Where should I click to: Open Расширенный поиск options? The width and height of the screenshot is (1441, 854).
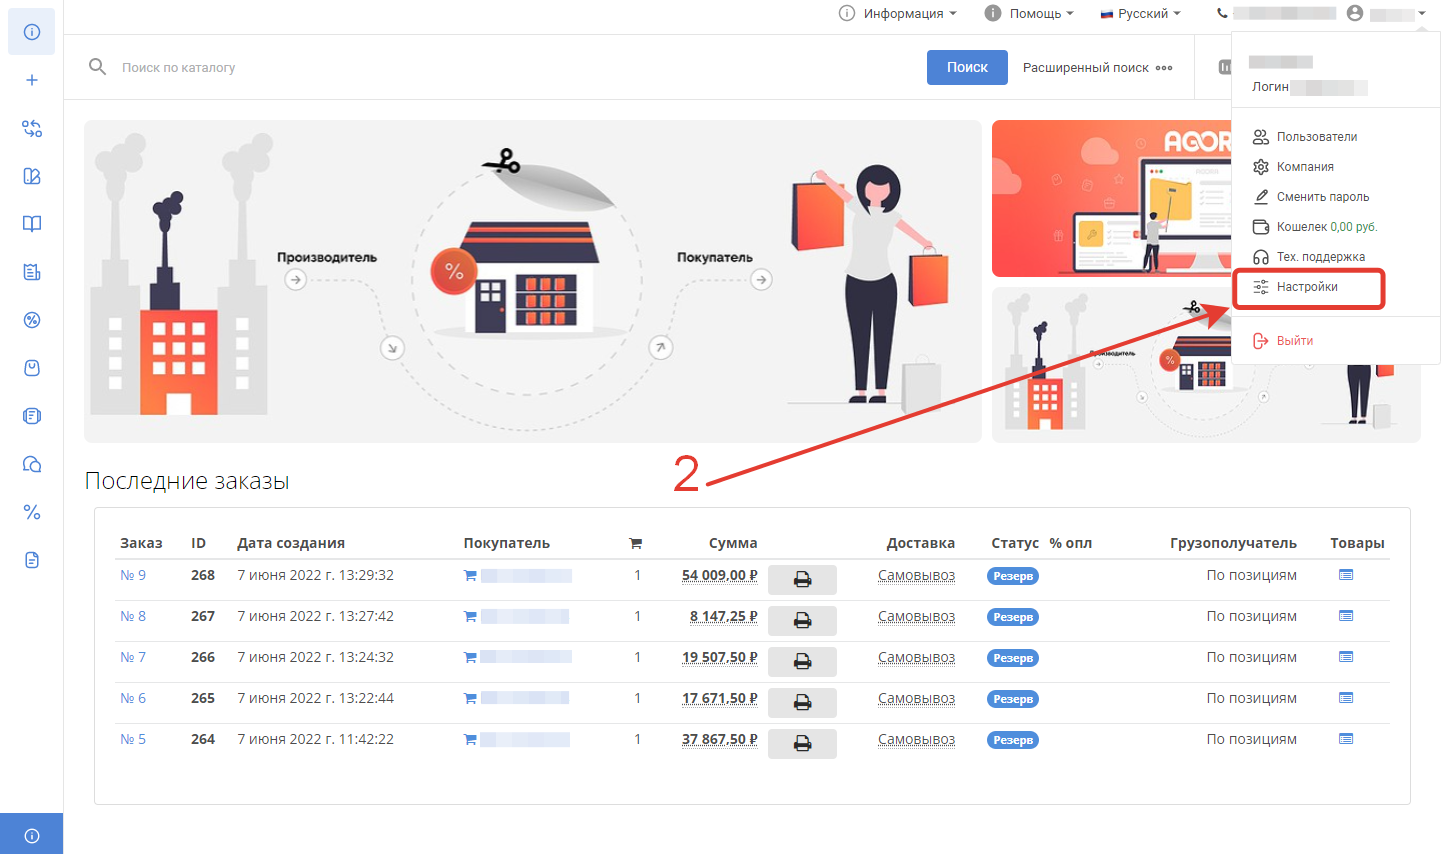pos(1097,68)
